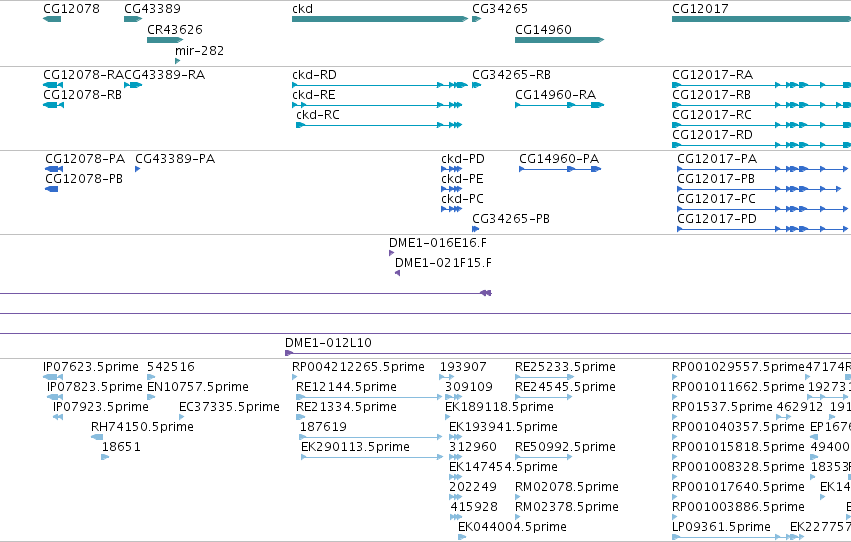Click the long ckd gene bar
This screenshot has width=851, height=542.
(x=380, y=19)
